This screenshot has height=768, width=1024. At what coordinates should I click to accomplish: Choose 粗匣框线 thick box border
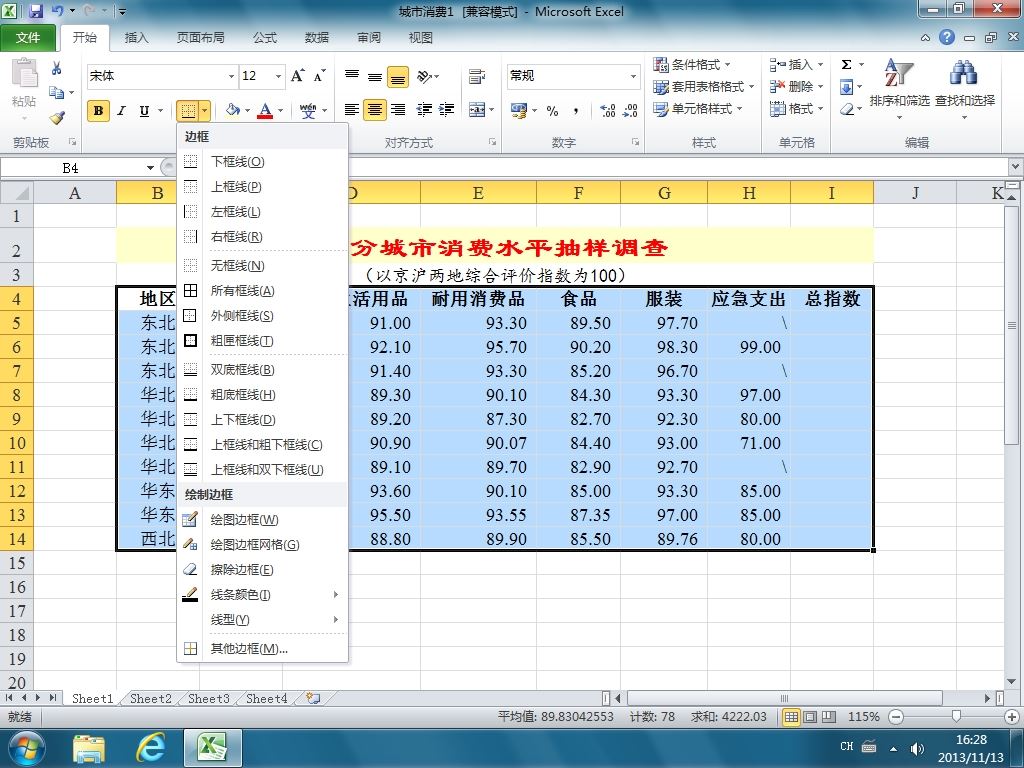point(262,340)
